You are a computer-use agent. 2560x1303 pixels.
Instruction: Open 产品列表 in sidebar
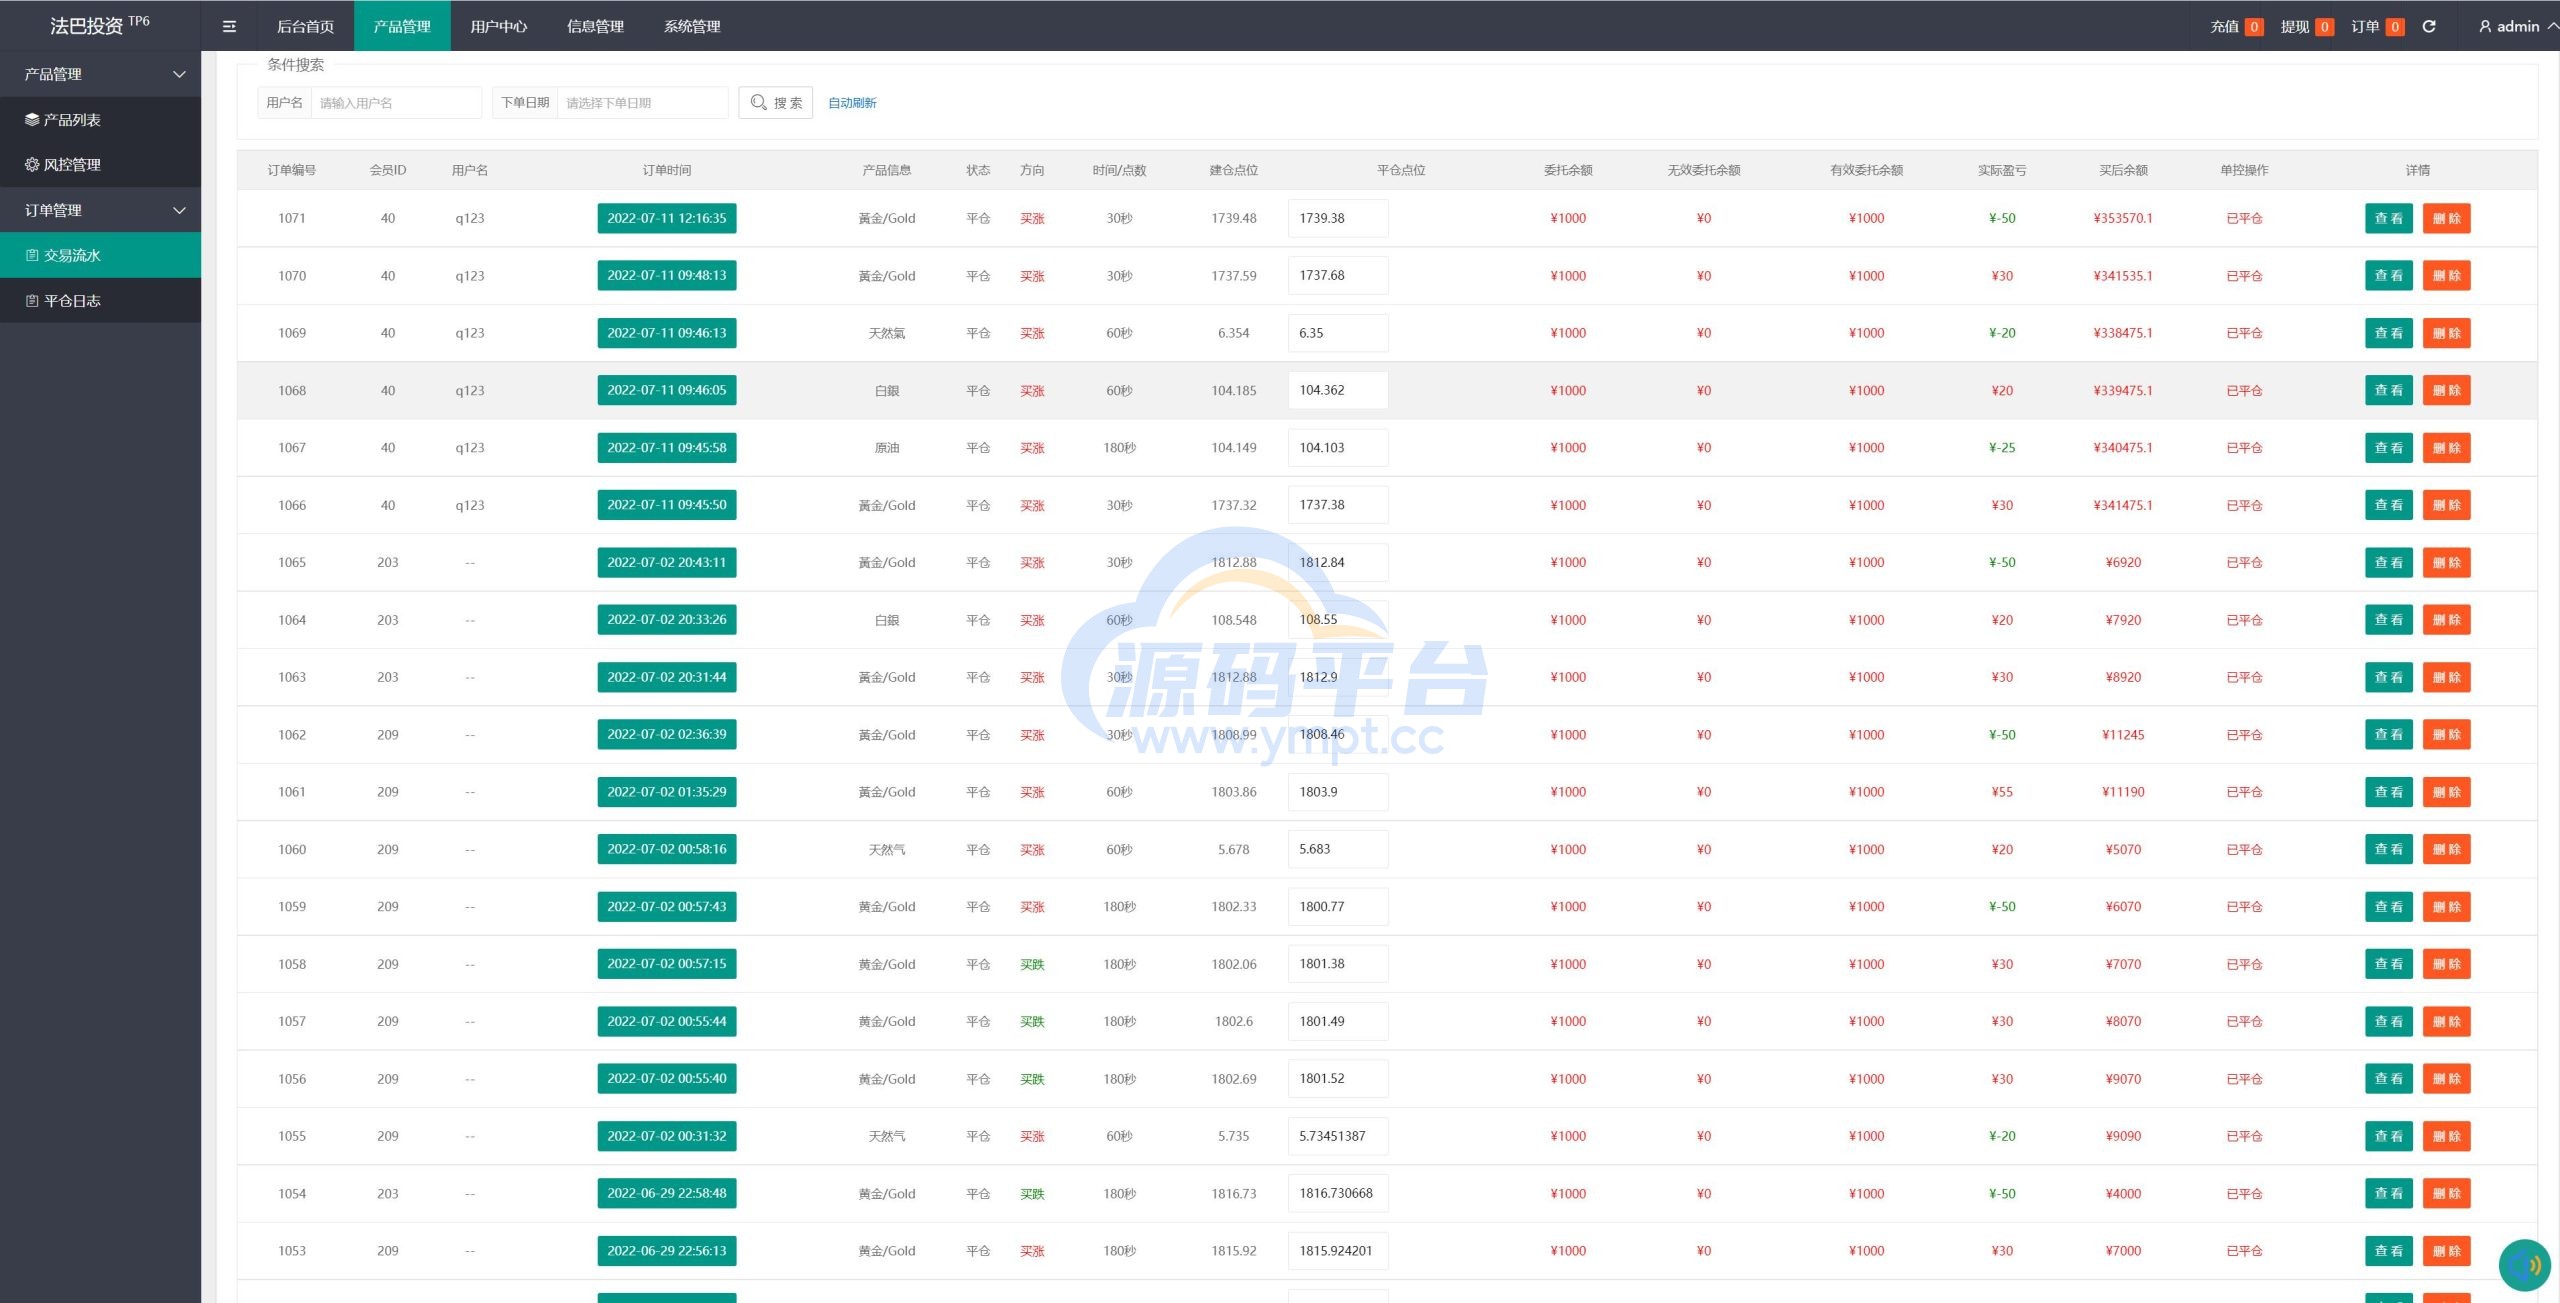[x=100, y=119]
